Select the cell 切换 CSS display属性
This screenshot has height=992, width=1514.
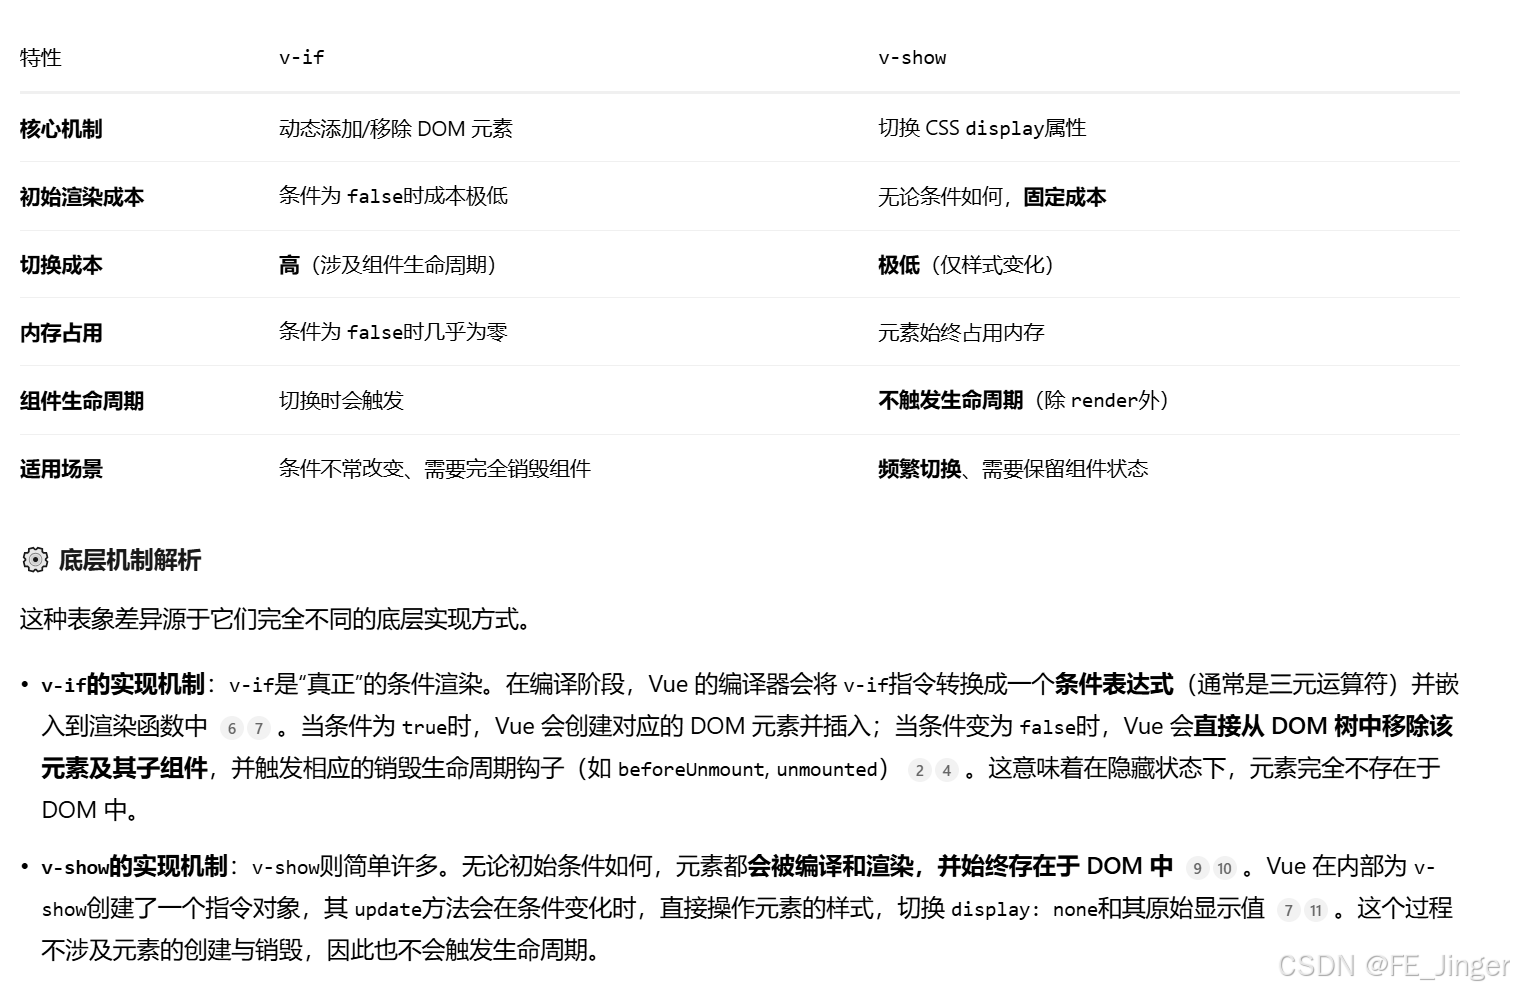coord(982,128)
